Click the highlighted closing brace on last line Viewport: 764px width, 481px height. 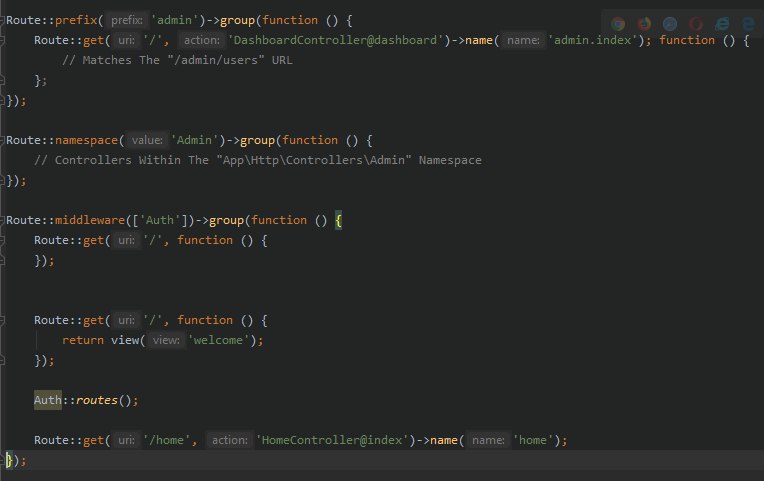[x=8, y=460]
